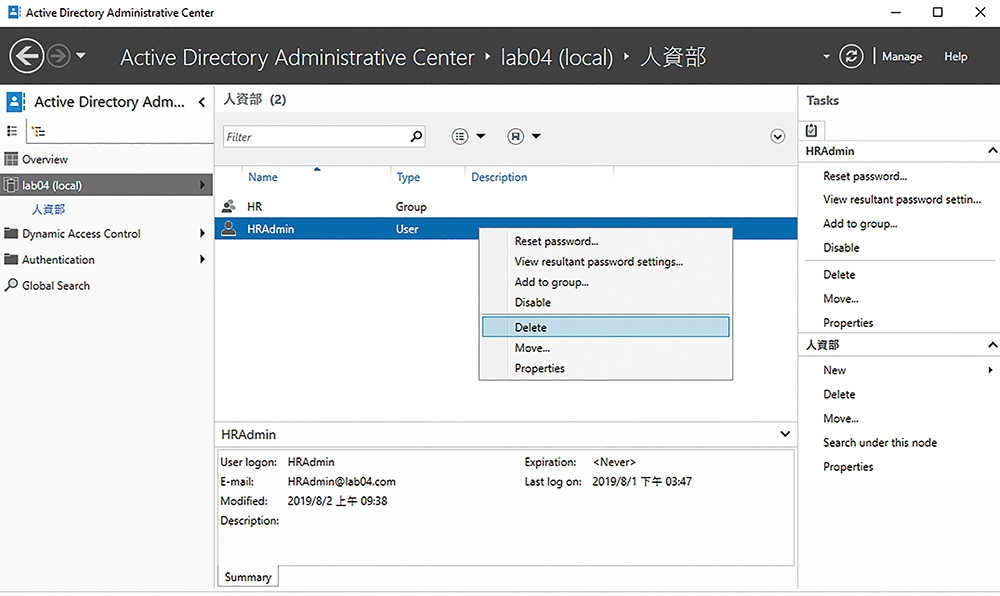This screenshot has width=1000, height=596.
Task: Click the Tasks pane clipboard icon
Action: (811, 130)
